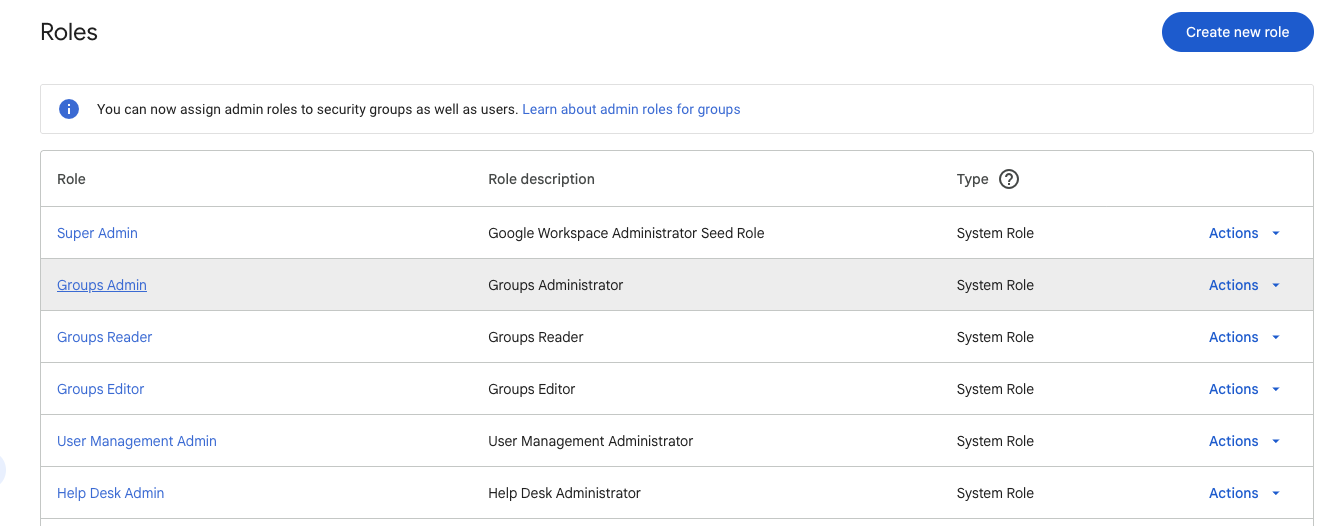
Task: Show Actions options for Groups Editor
Action: pos(1244,389)
